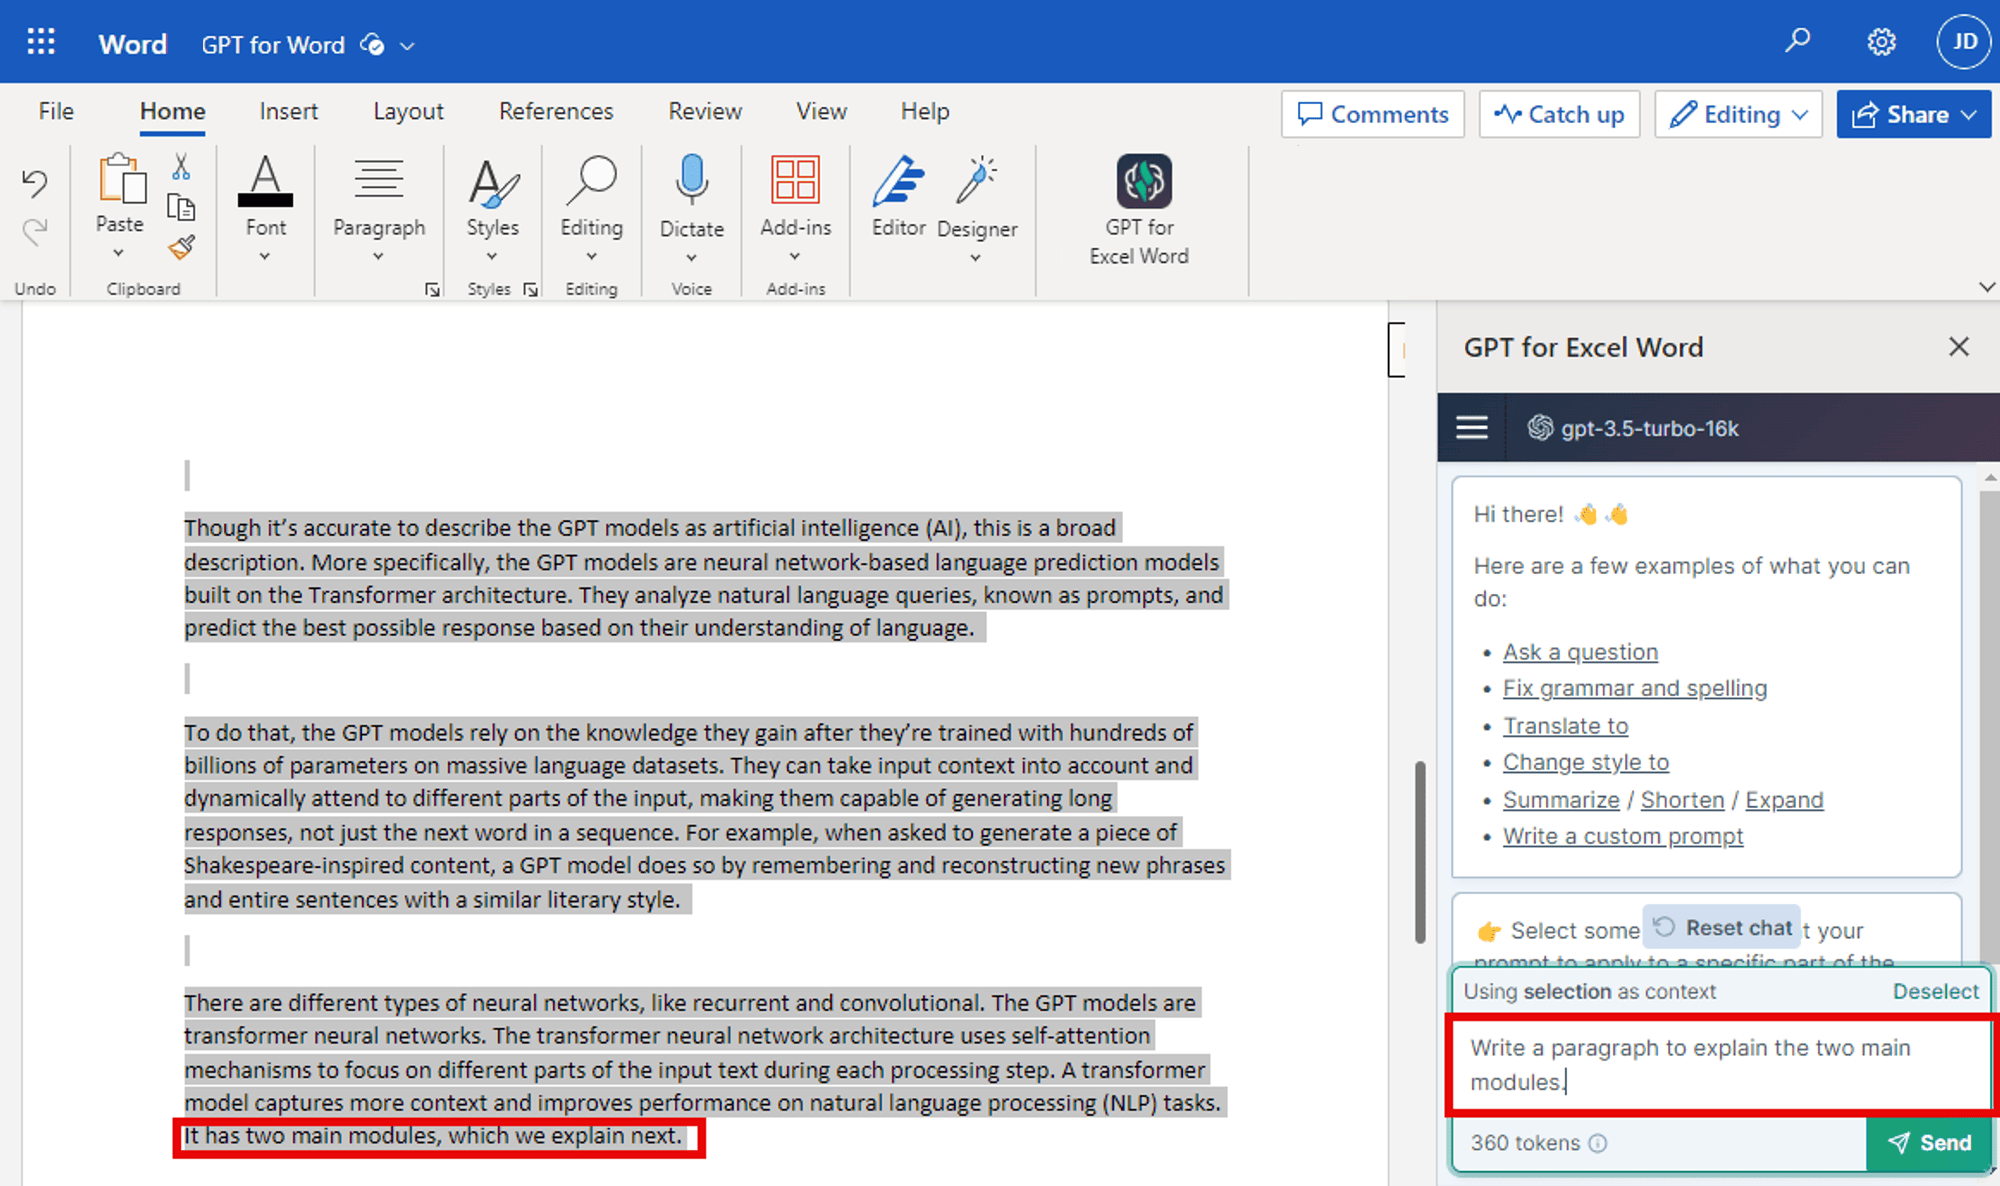Click the Cut scissors icon
2000x1186 pixels.
[181, 166]
